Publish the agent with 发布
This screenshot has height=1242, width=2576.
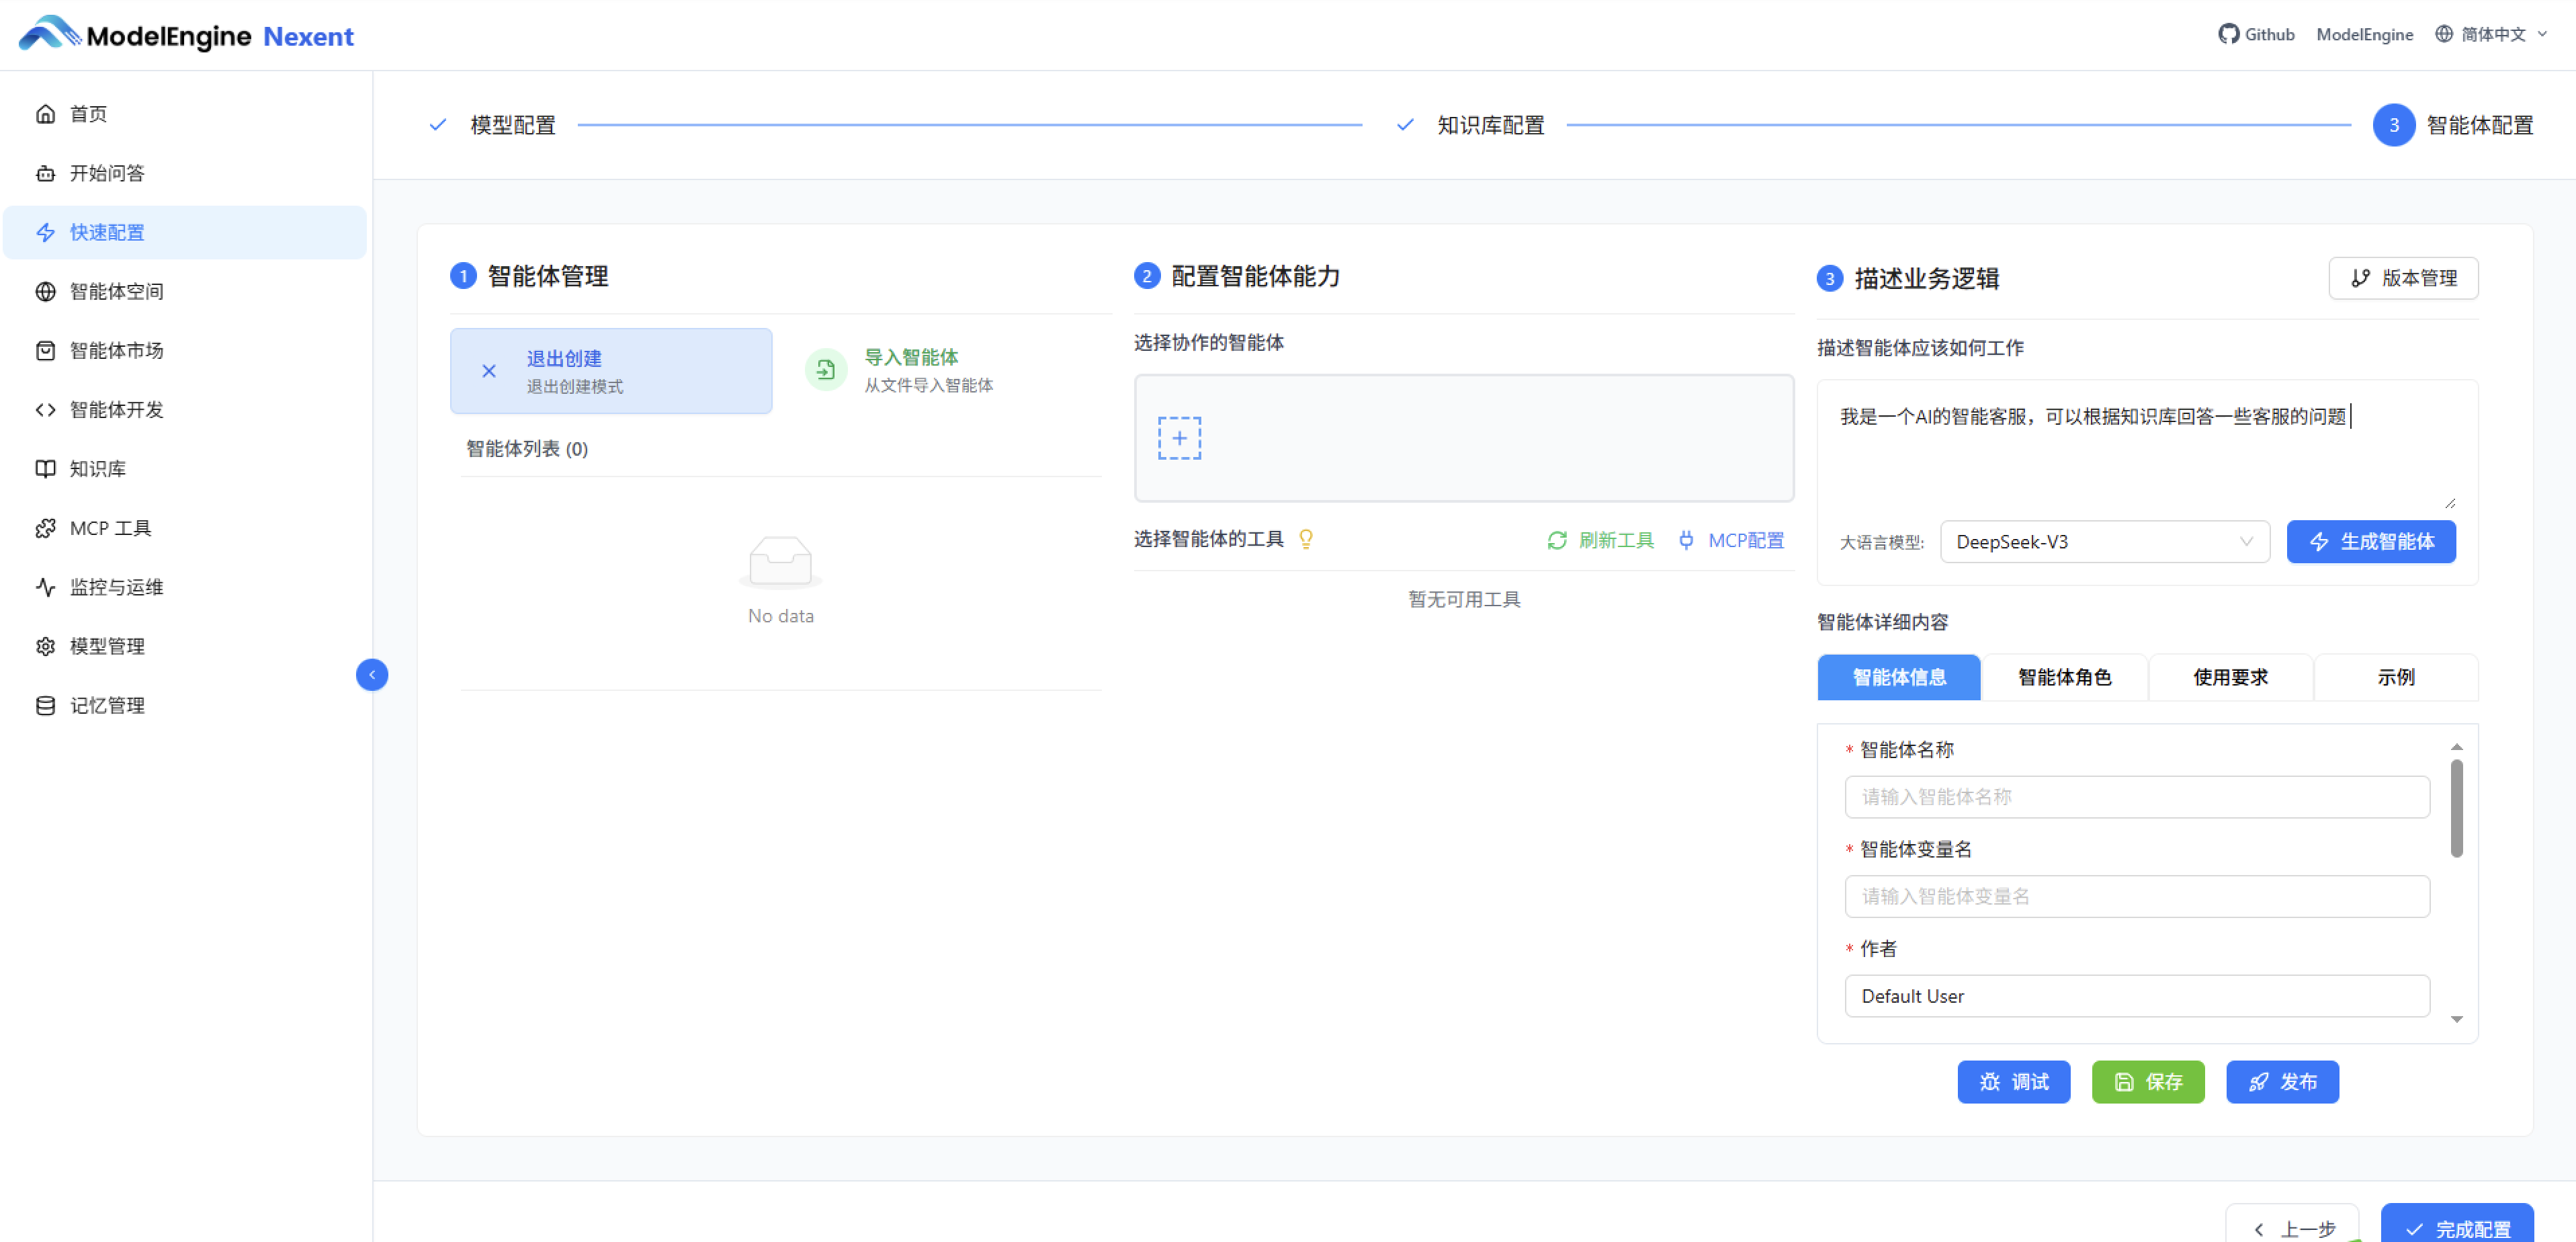point(2283,1081)
